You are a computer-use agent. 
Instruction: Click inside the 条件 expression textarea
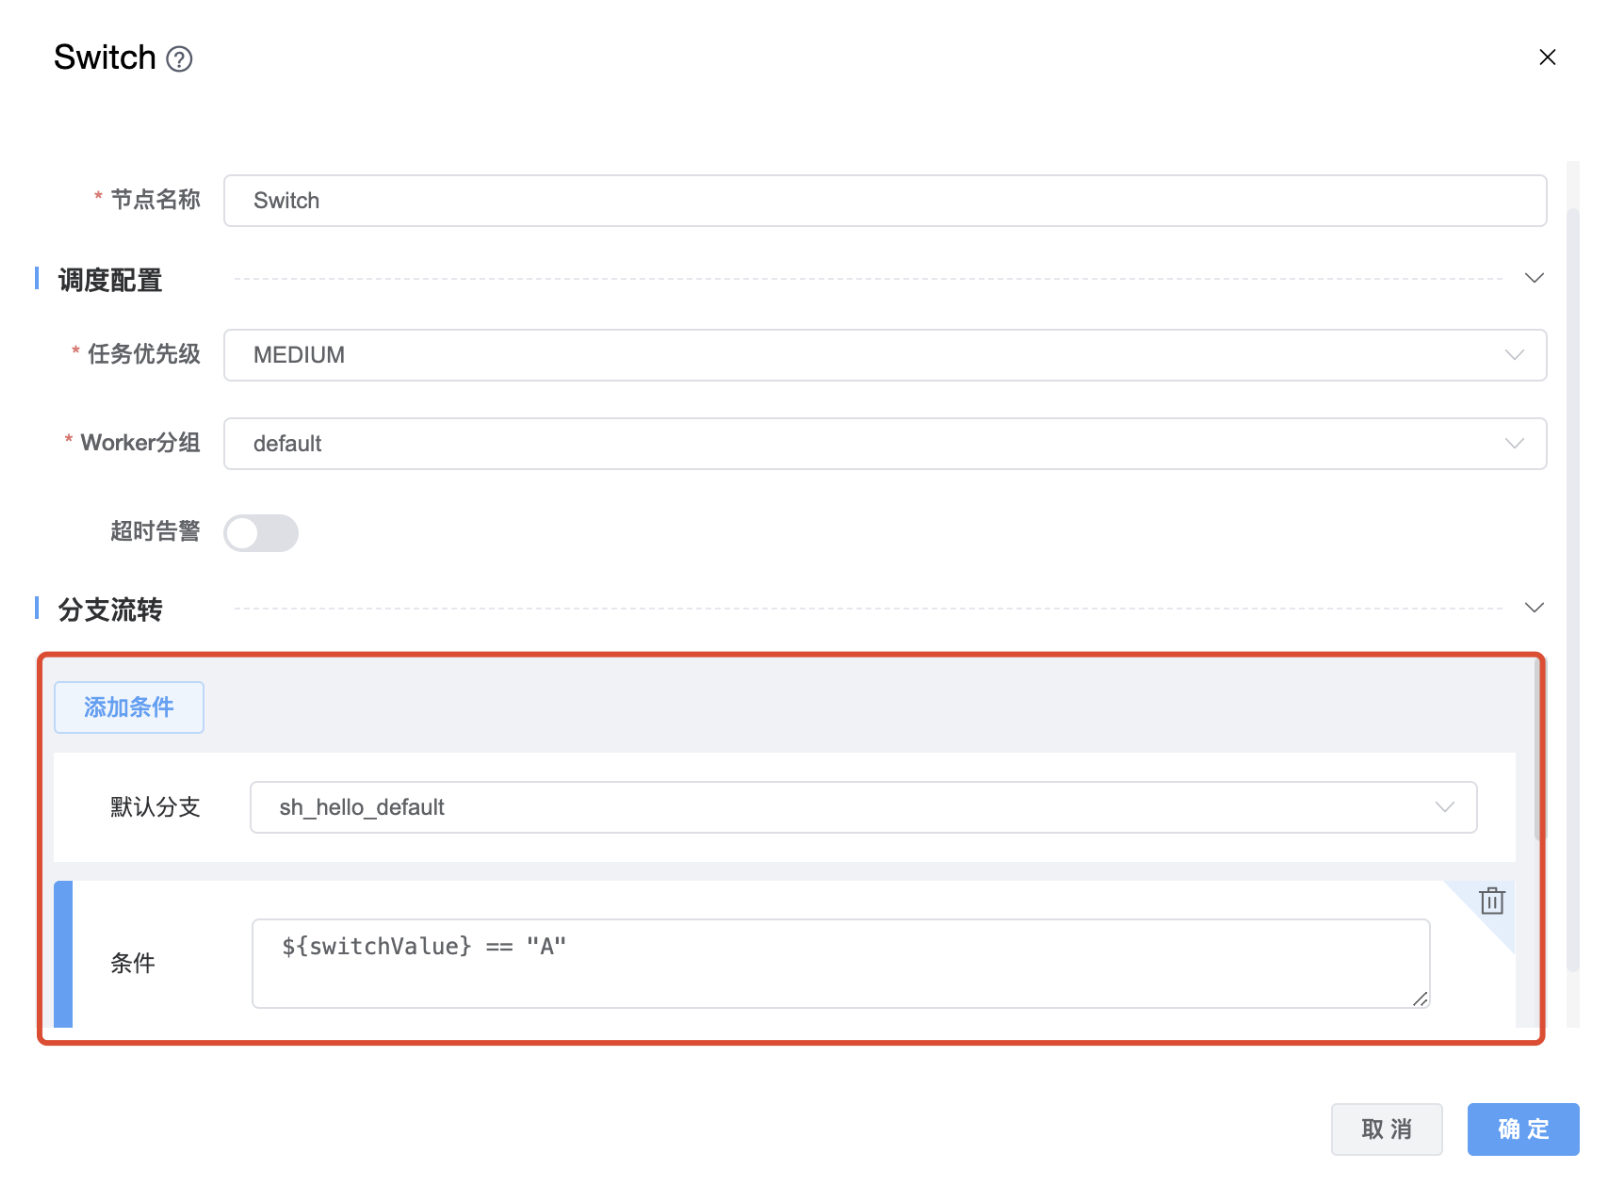click(x=840, y=964)
